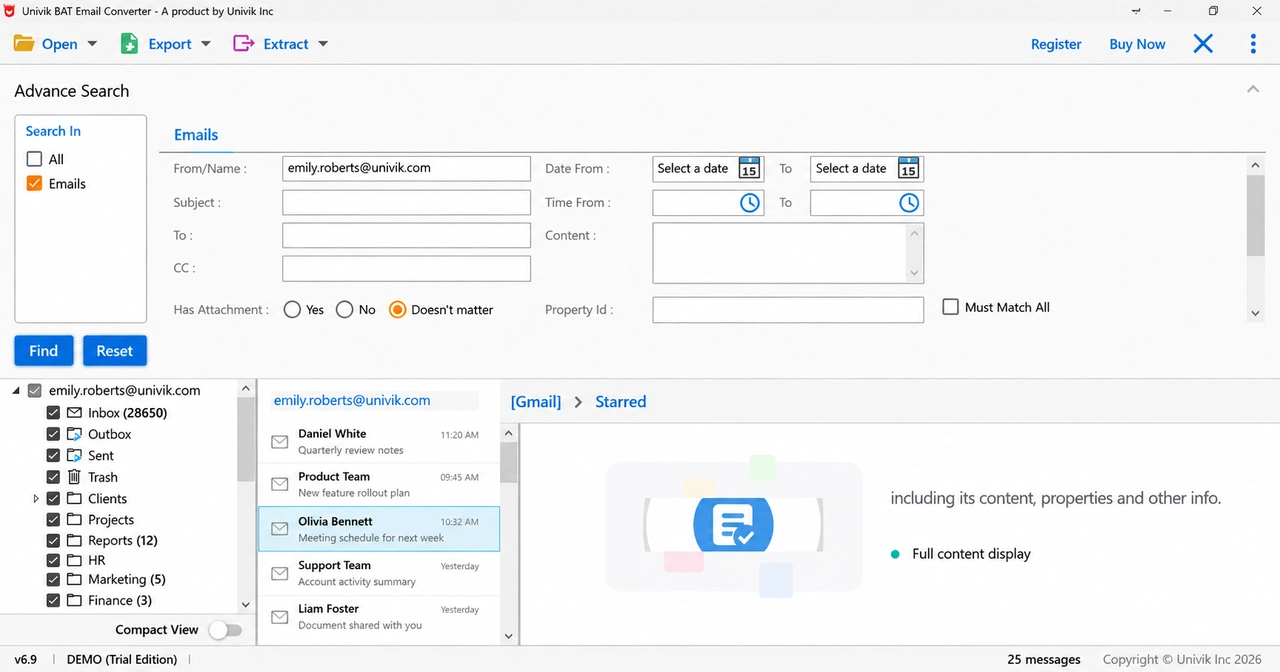Select No for Has Attachment
1280x672 pixels.
pyautogui.click(x=344, y=310)
